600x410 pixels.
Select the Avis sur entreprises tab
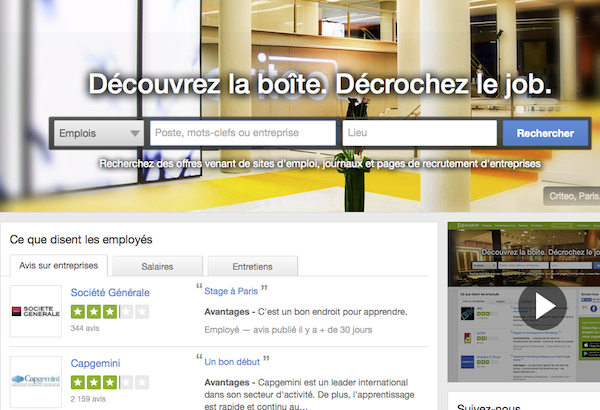click(59, 265)
